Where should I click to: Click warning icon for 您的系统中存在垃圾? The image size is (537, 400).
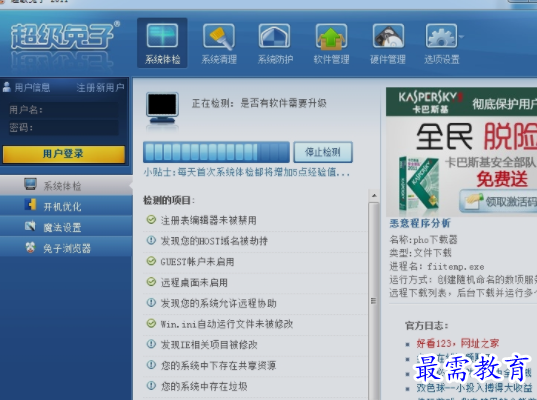(x=151, y=386)
